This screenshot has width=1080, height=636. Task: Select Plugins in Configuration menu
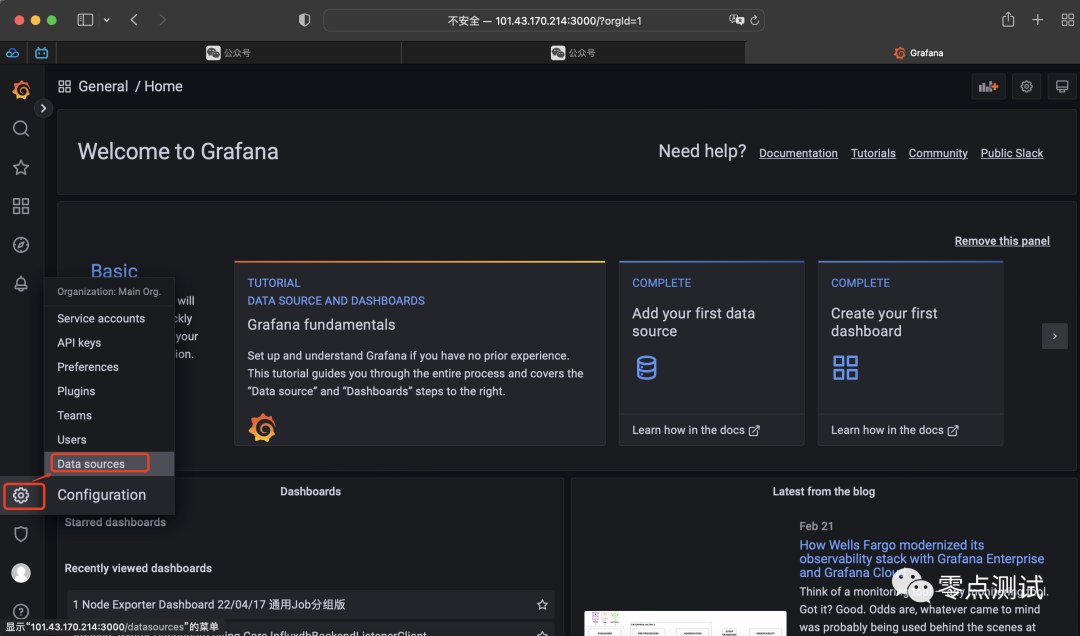pos(109,391)
